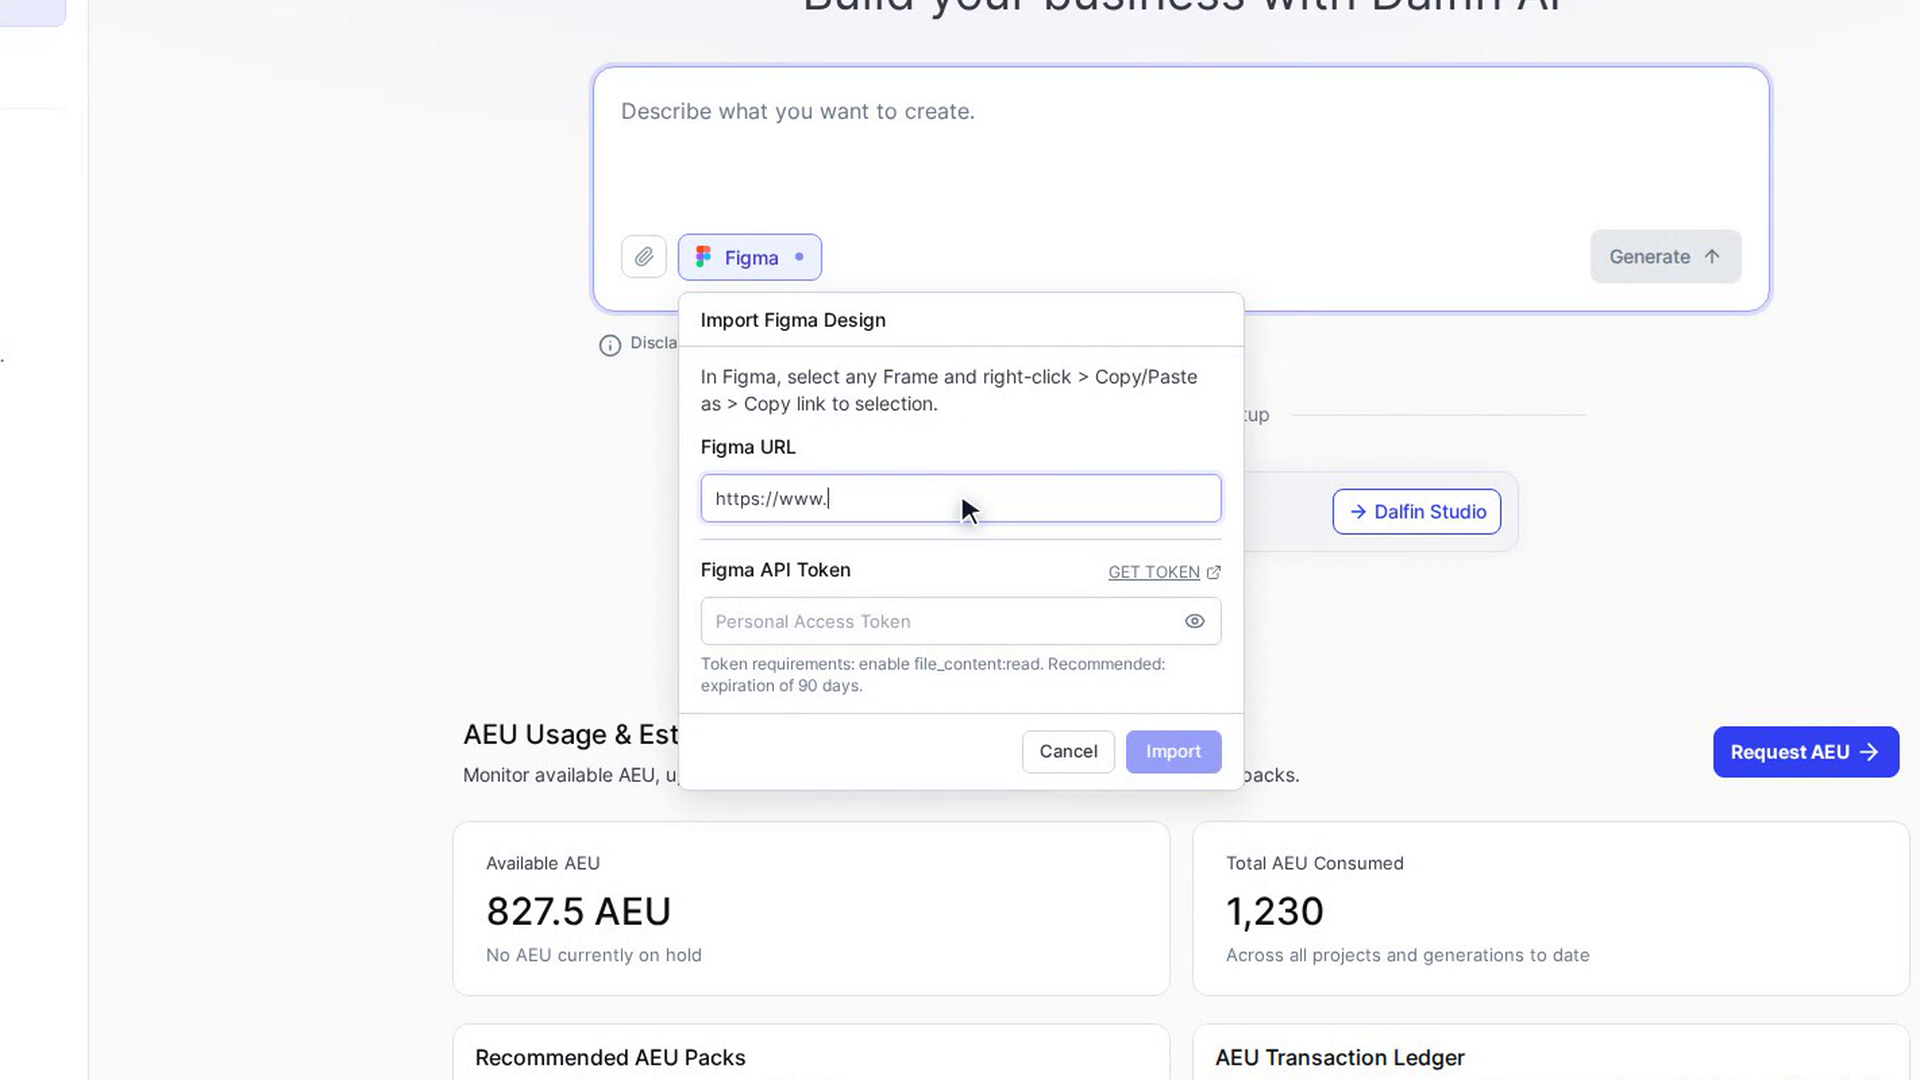Click the arrow icon in Dalfin Studio button
The image size is (1920, 1080).
point(1358,512)
